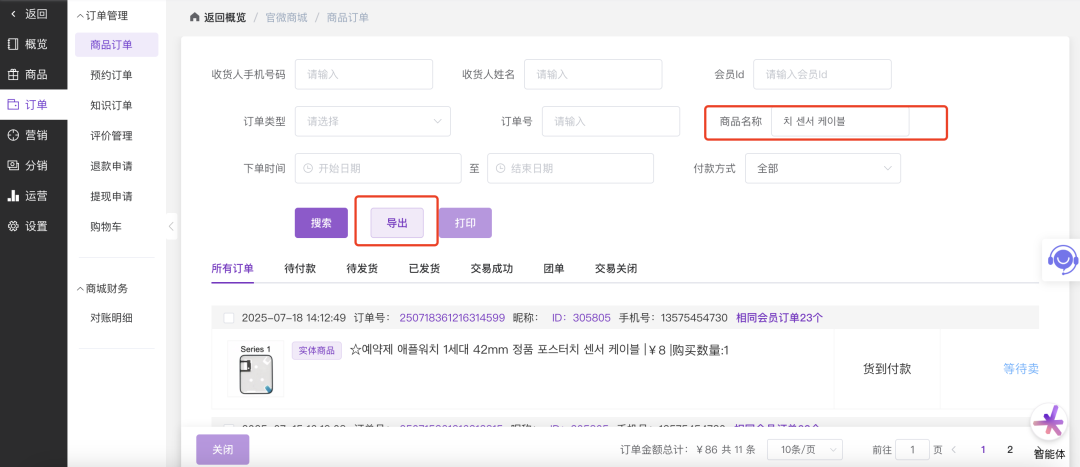The image size is (1080, 467).
Task: Open 退款申请 in the side menu
Action: pos(111,166)
